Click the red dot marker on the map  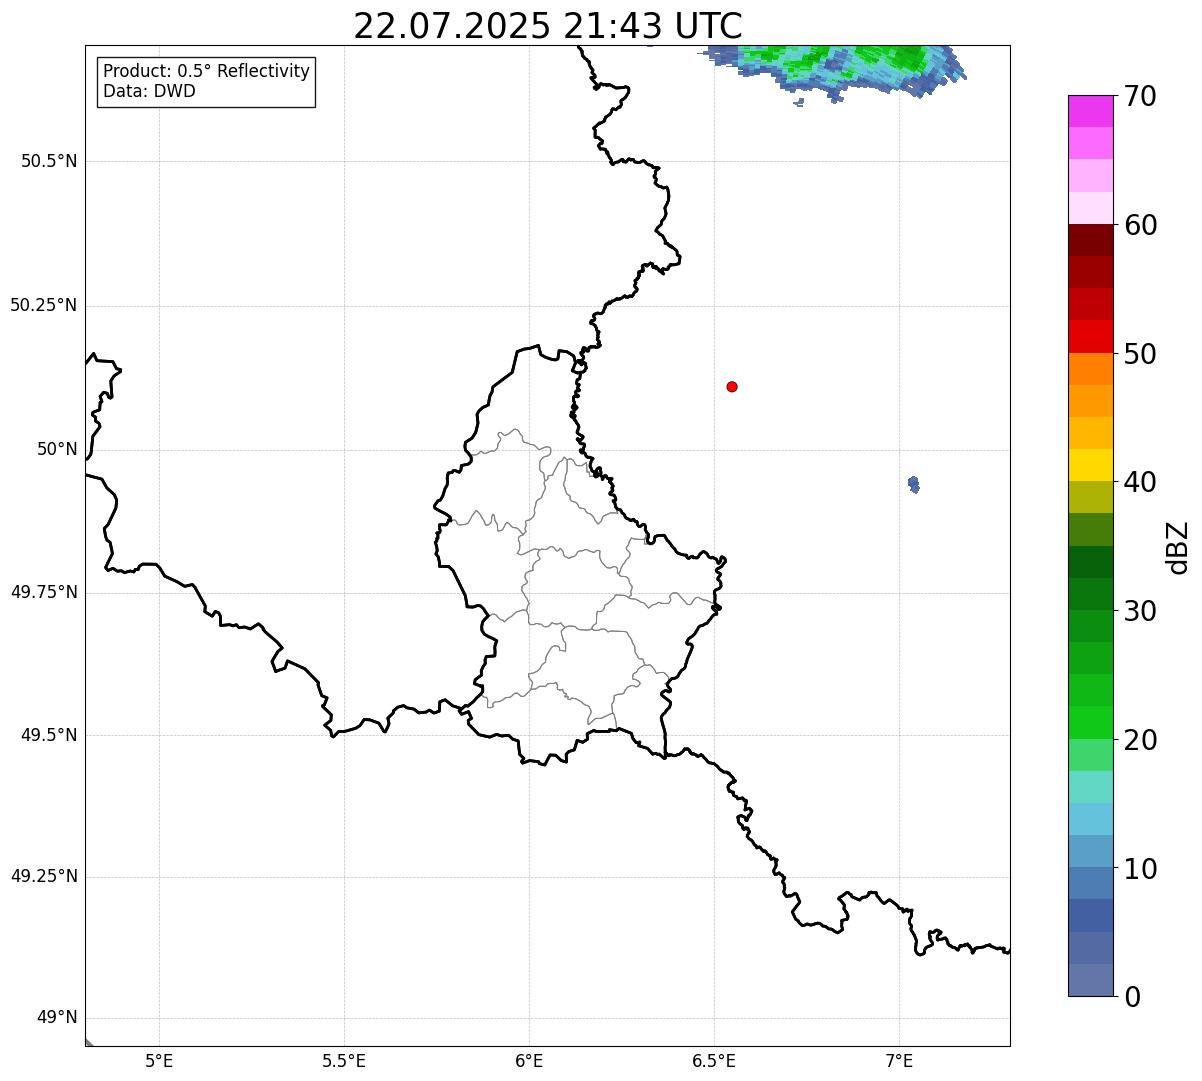pos(732,386)
